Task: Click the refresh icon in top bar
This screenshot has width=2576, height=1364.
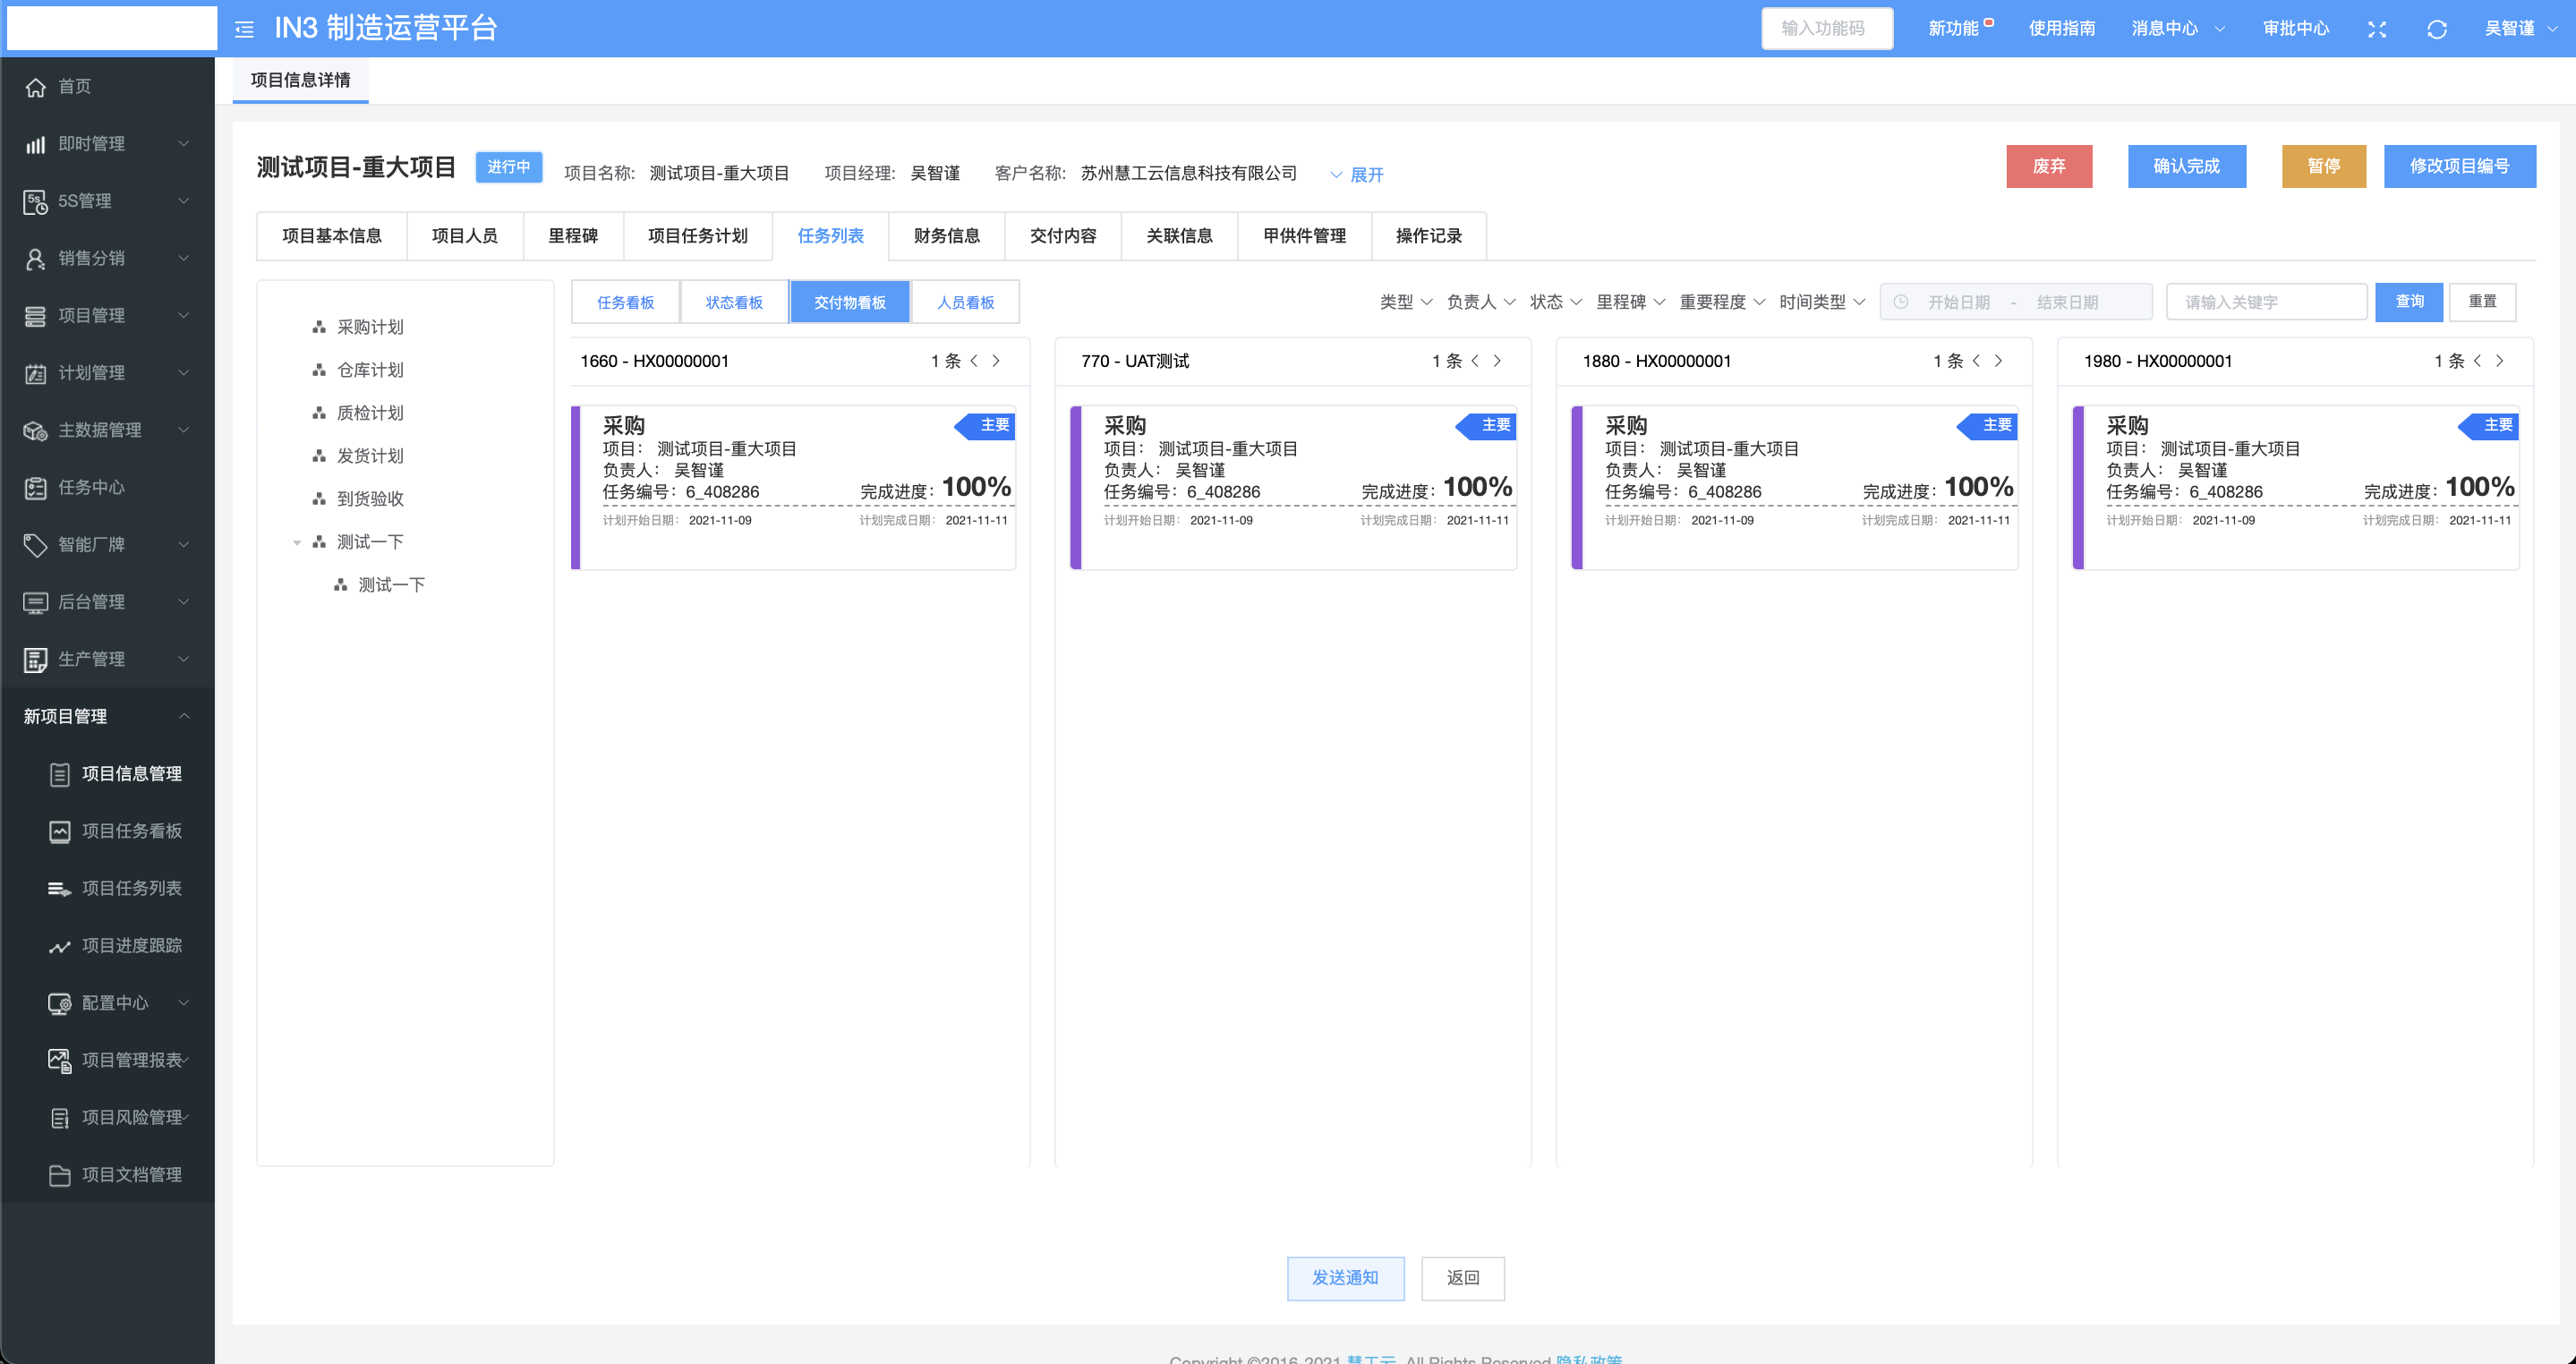Action: click(x=2436, y=29)
